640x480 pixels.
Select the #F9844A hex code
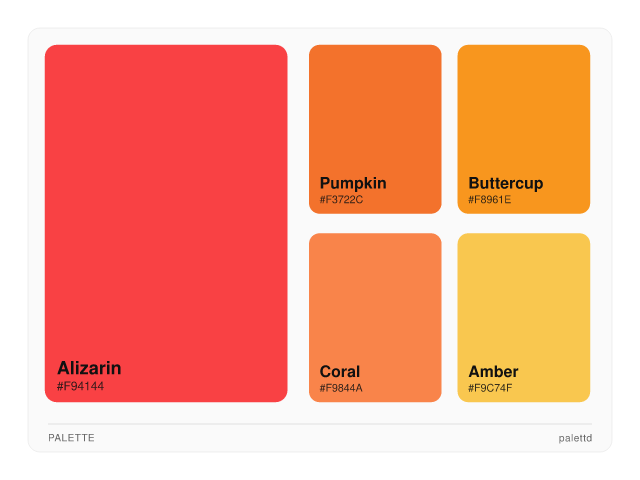[x=341, y=388]
